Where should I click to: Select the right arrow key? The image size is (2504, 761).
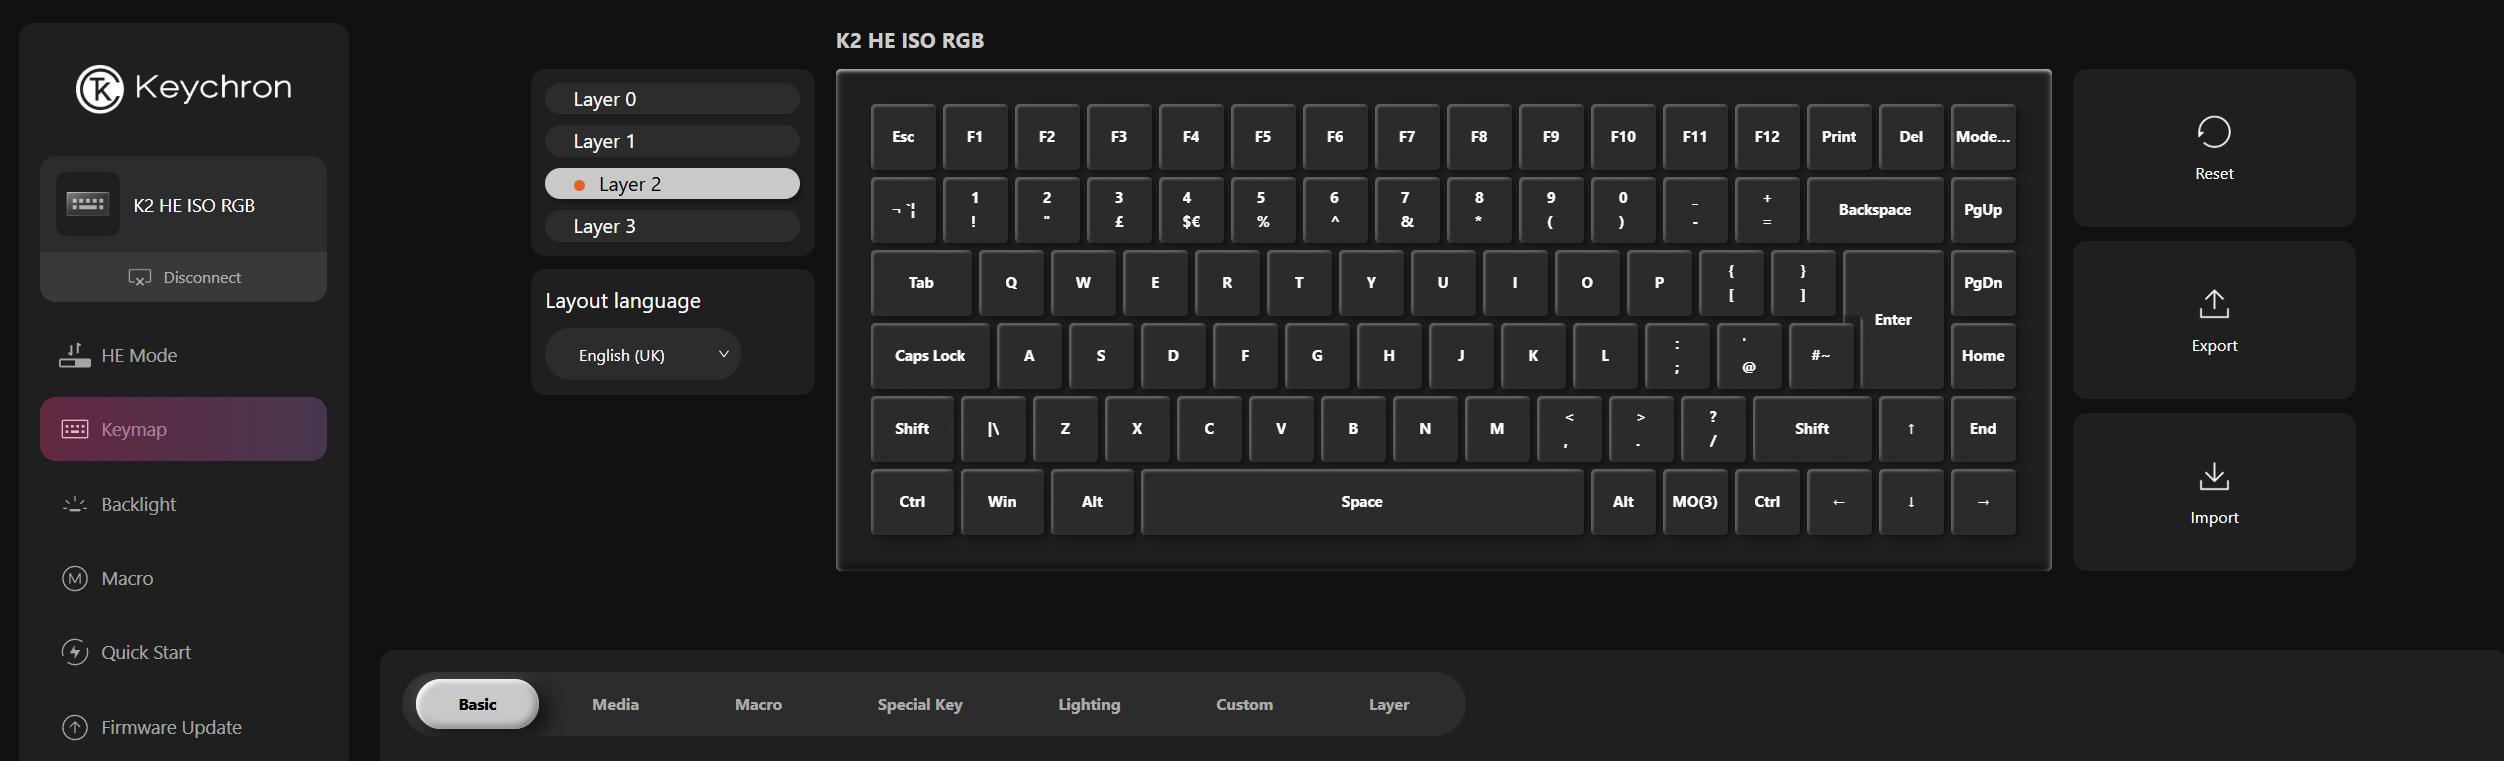[1983, 501]
